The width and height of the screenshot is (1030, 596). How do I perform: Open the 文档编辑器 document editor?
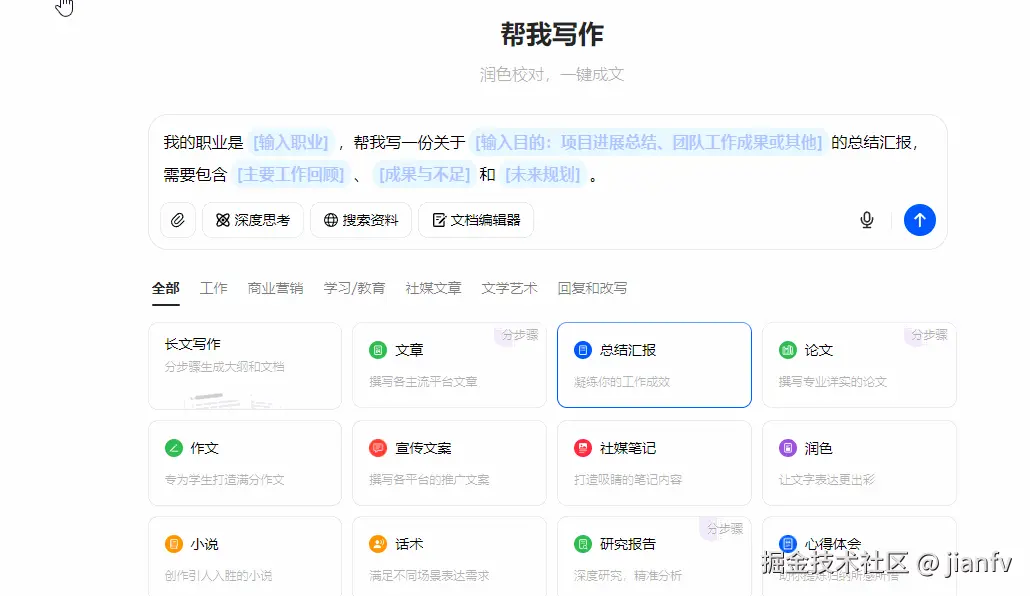tap(476, 220)
